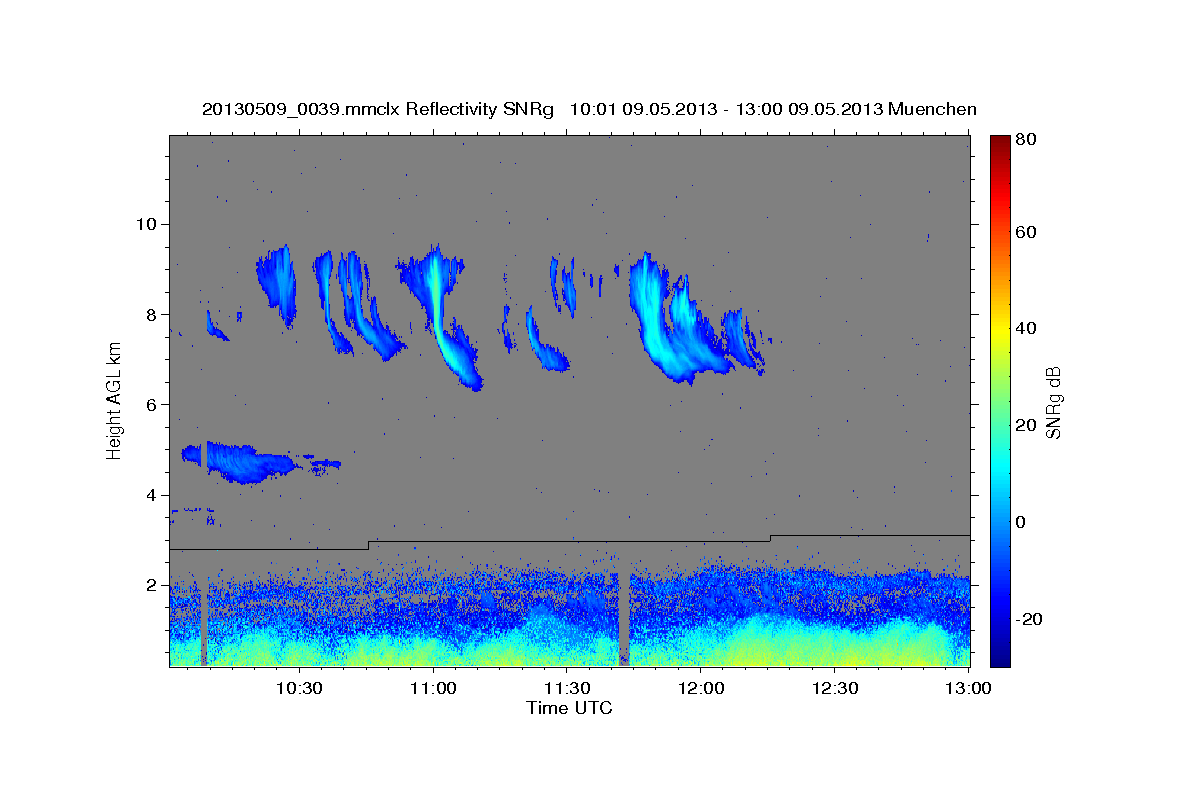
Task: Click the height tick label 6
Action: [152, 404]
